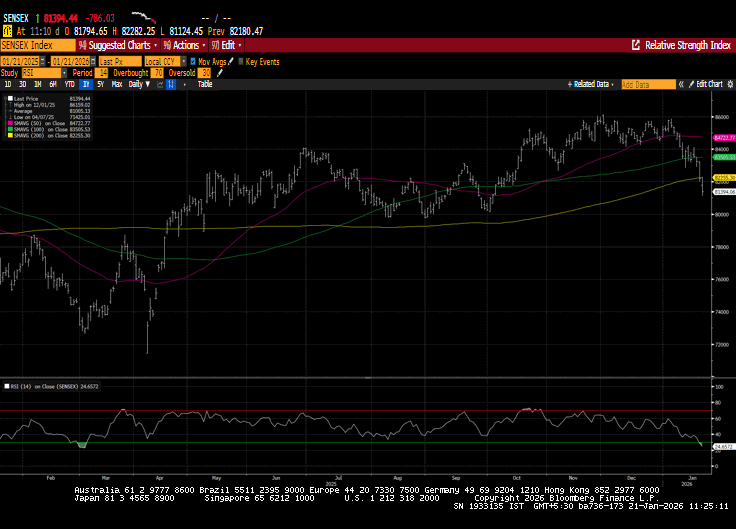Collapse panel with double left chevron icon
This screenshot has width=736, height=529.
[x=681, y=84]
